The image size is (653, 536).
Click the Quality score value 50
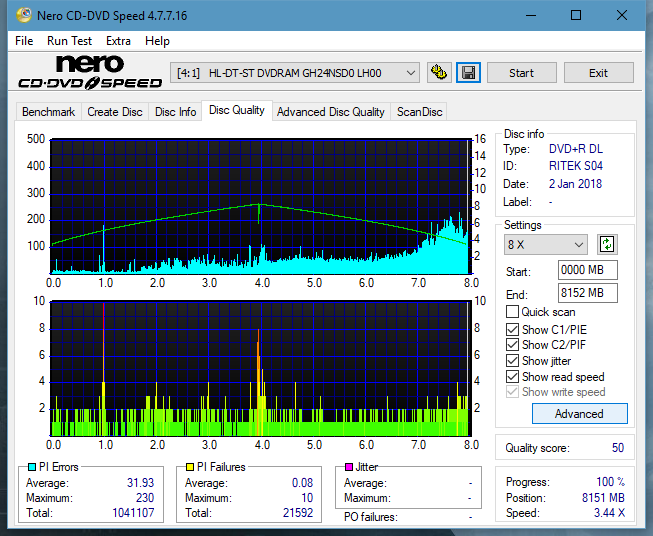[x=618, y=448]
